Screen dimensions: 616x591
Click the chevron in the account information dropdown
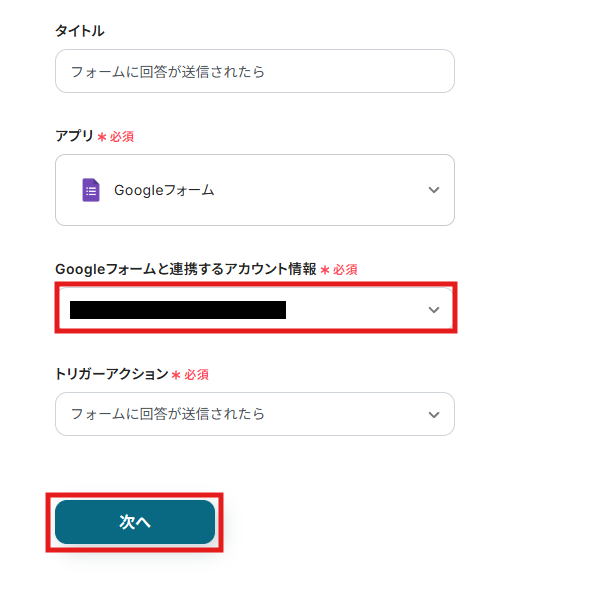(434, 310)
